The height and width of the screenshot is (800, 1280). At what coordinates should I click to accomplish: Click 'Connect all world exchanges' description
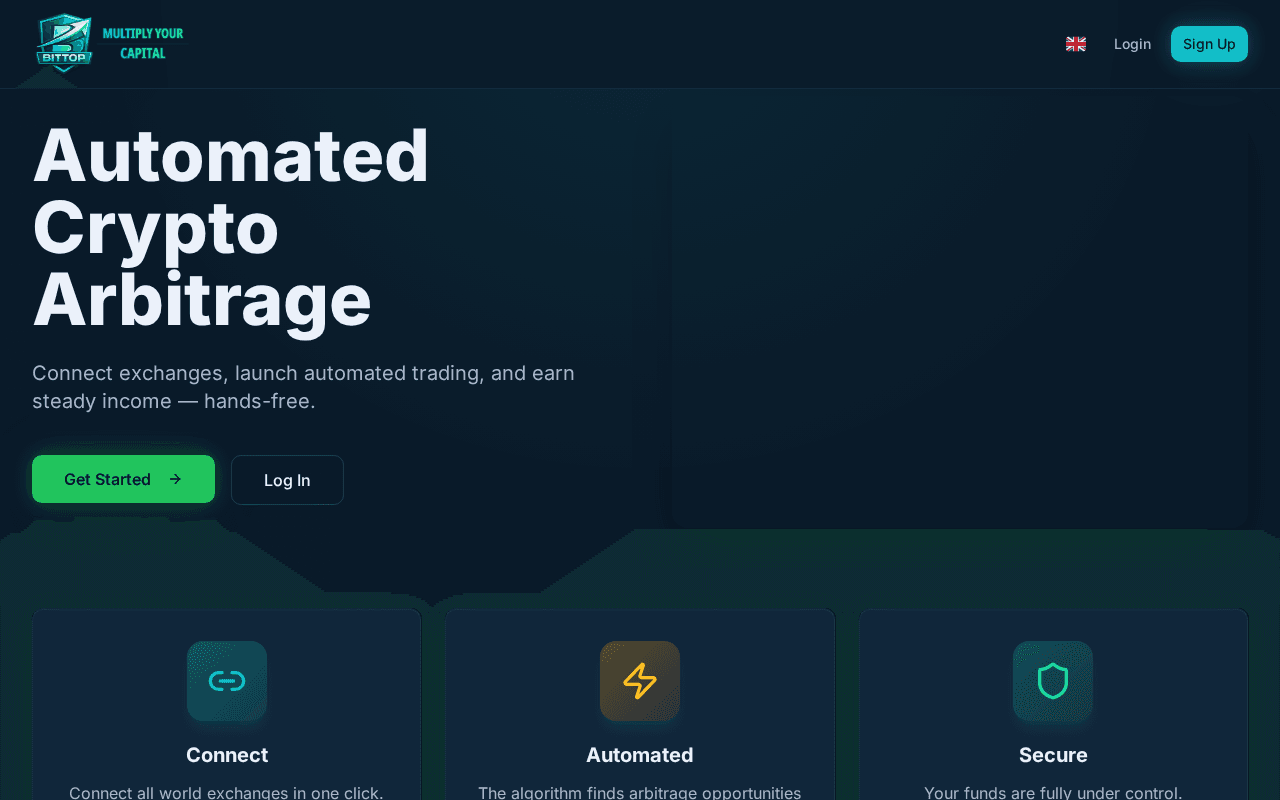[226, 792]
